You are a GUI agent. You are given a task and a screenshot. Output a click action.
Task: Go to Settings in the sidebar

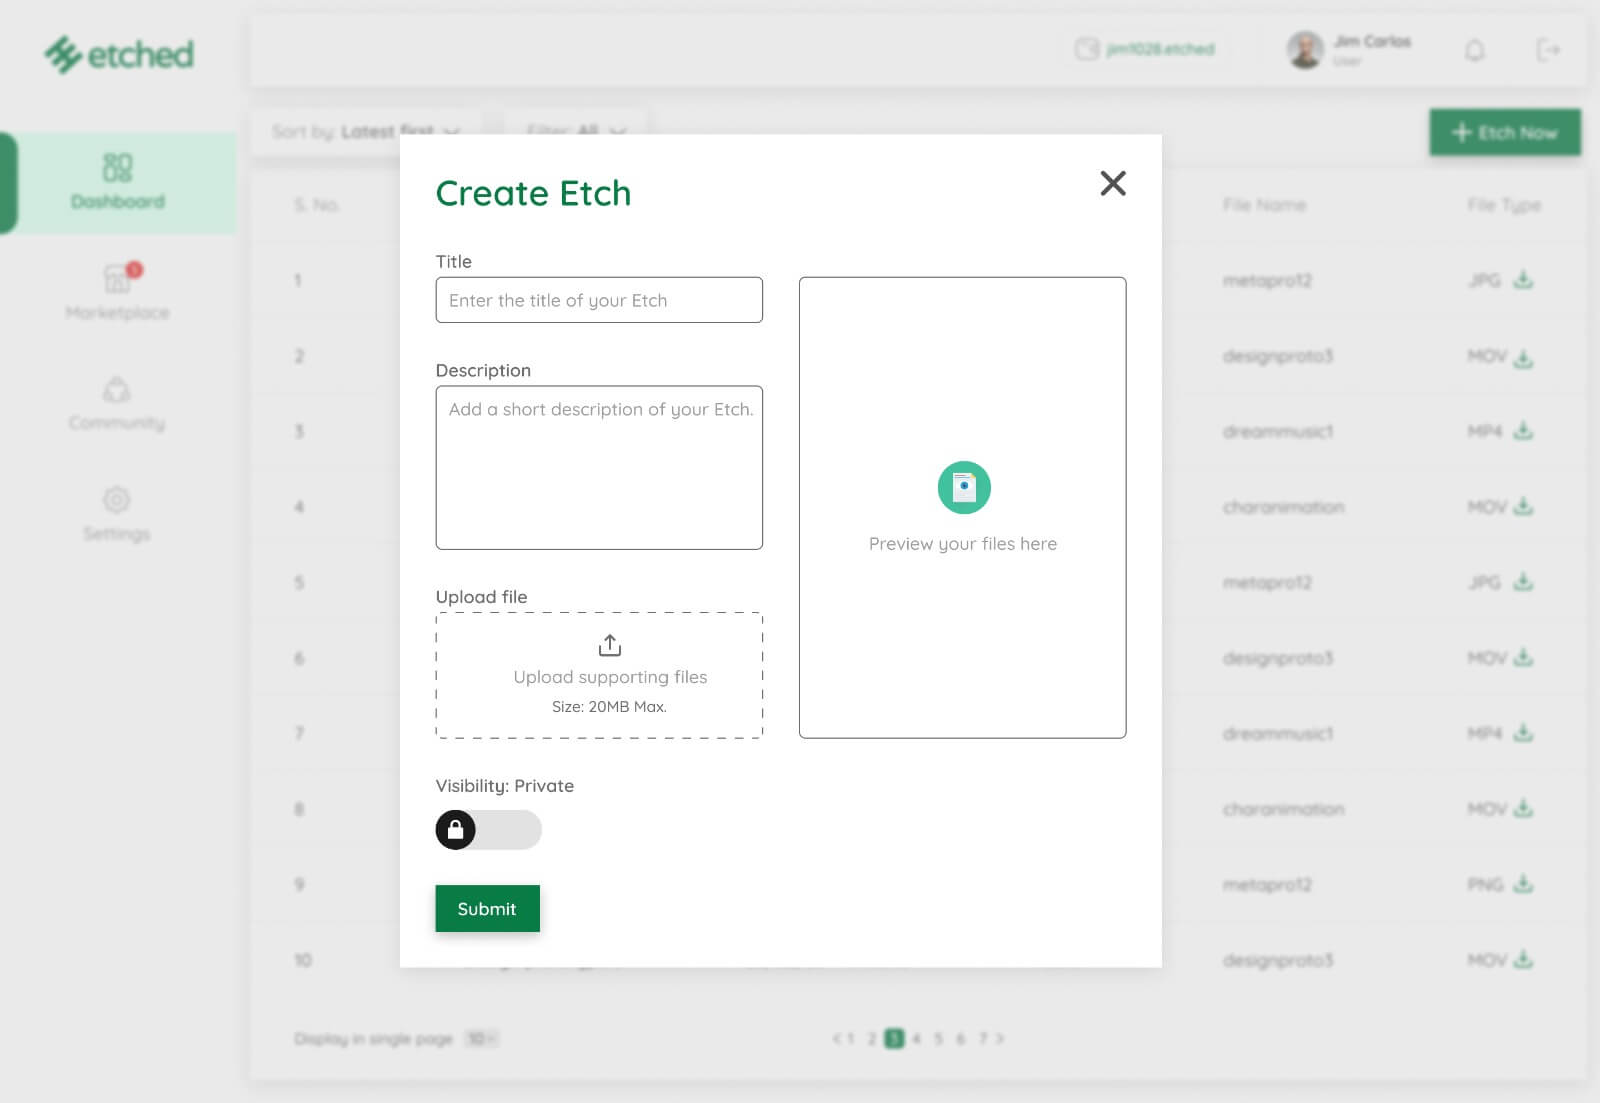(117, 513)
